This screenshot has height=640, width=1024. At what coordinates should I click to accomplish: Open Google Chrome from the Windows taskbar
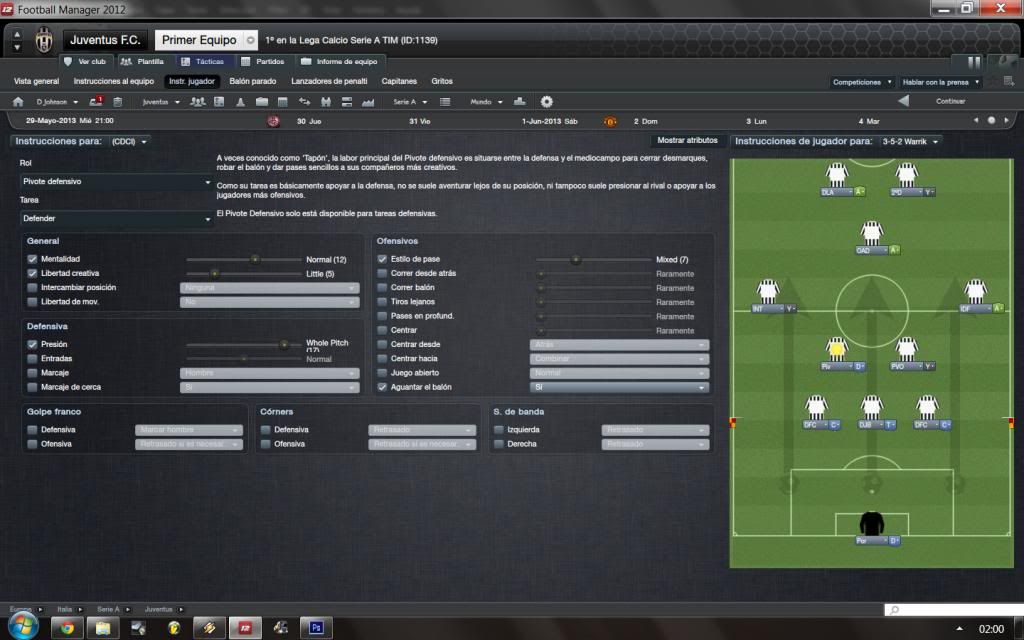(x=67, y=628)
